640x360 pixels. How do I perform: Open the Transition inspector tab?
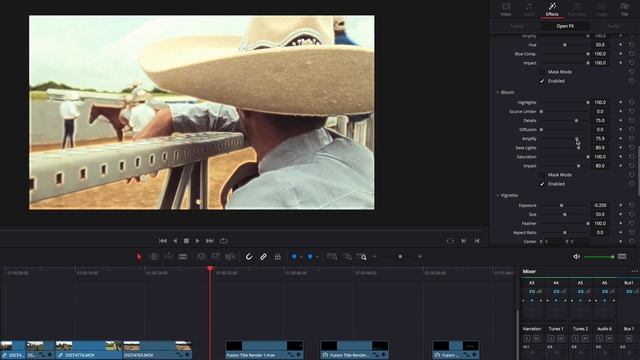(x=577, y=9)
